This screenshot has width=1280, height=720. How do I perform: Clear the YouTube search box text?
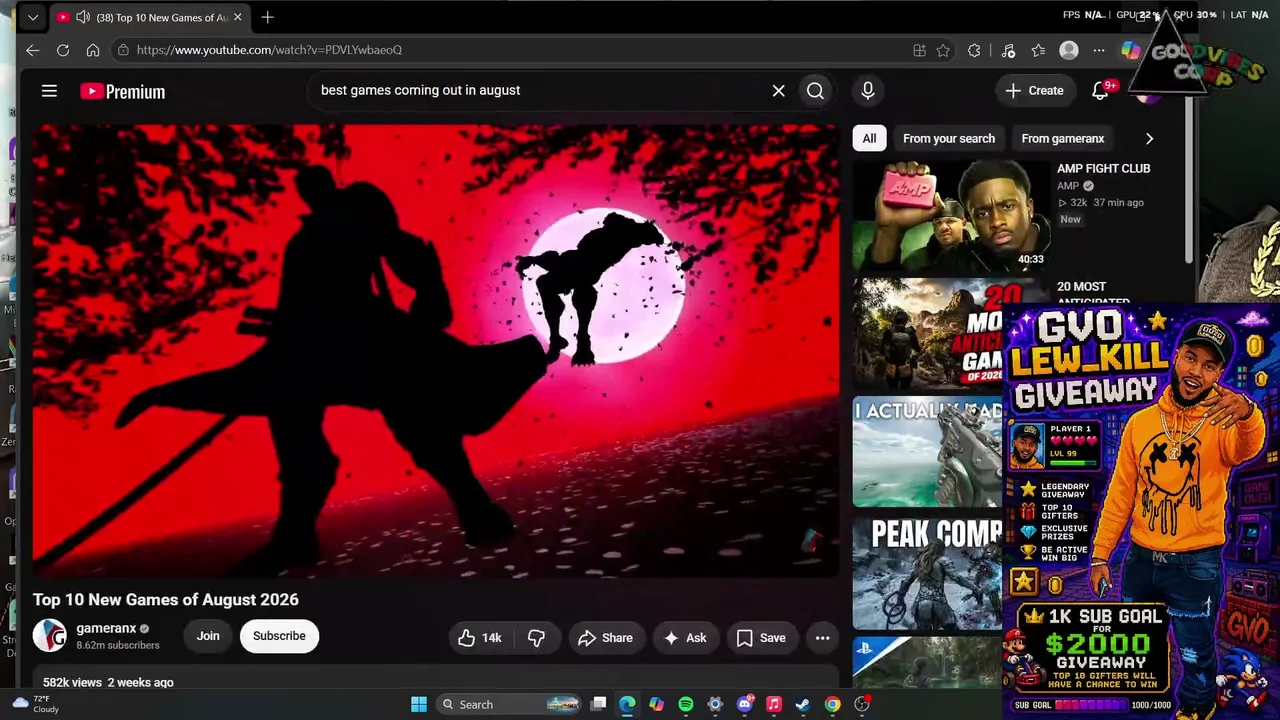tap(778, 91)
